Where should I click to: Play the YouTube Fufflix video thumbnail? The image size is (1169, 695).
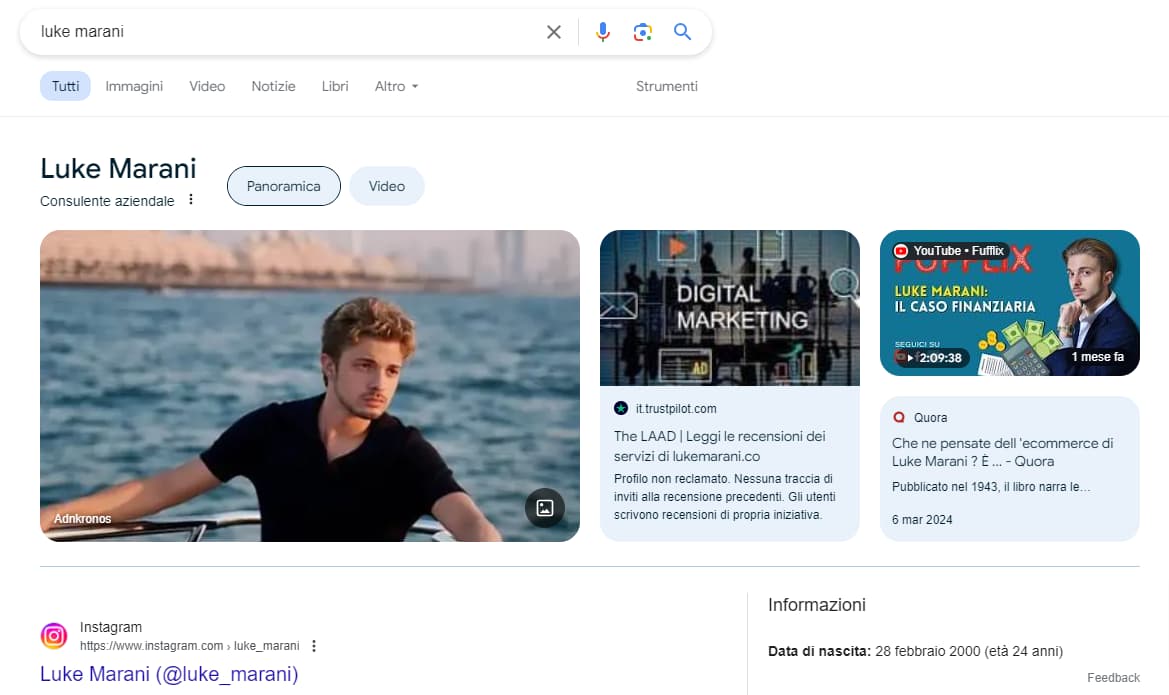(x=1009, y=303)
